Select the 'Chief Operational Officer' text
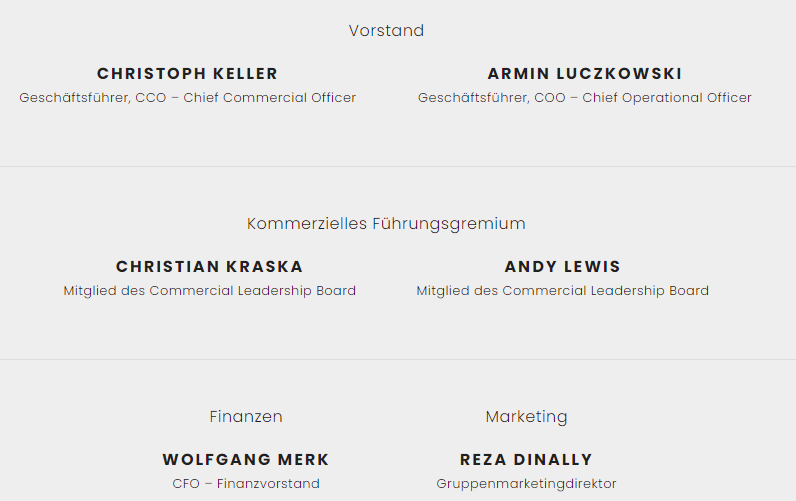Image resolution: width=796 pixels, height=501 pixels. [x=667, y=98]
